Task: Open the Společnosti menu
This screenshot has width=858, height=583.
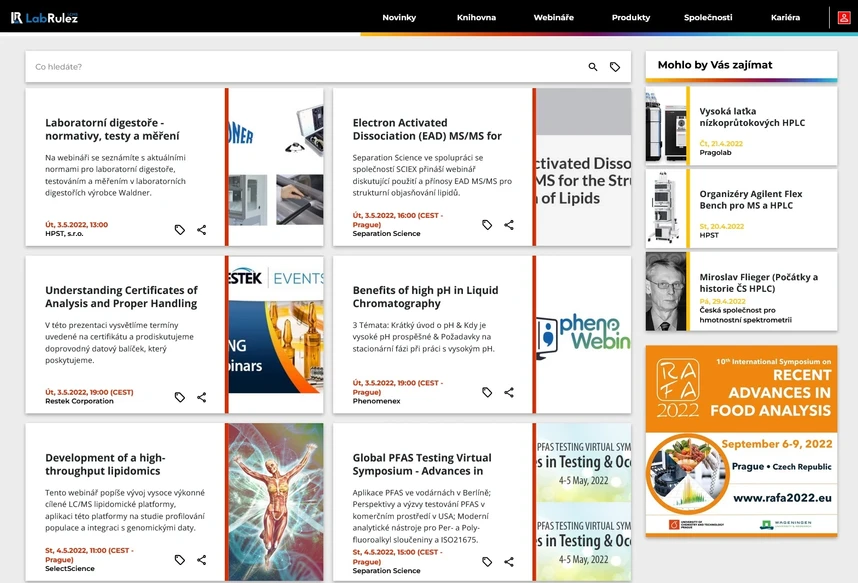Action: (x=708, y=18)
